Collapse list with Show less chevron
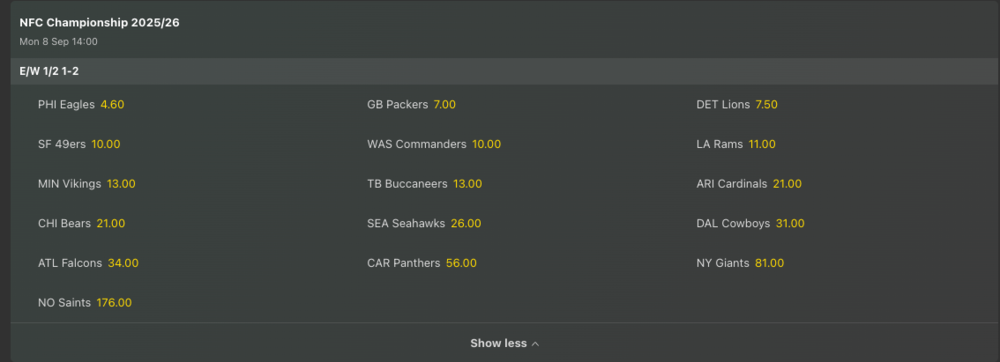This screenshot has width=1000, height=362. (504, 343)
